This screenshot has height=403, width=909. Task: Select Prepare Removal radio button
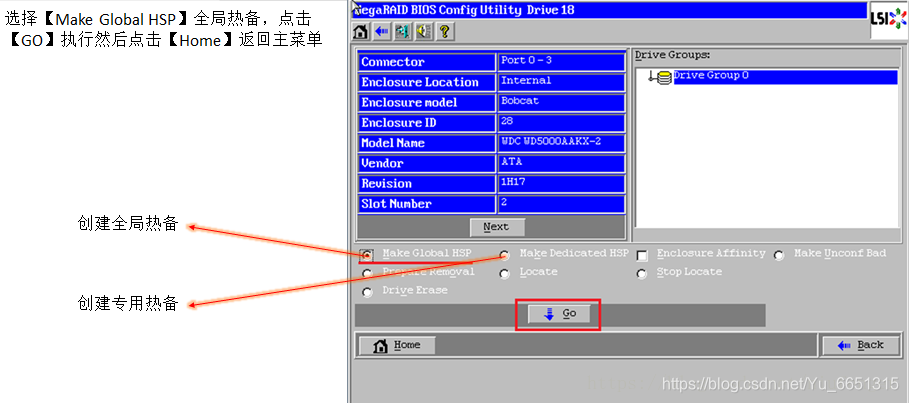(x=367, y=273)
